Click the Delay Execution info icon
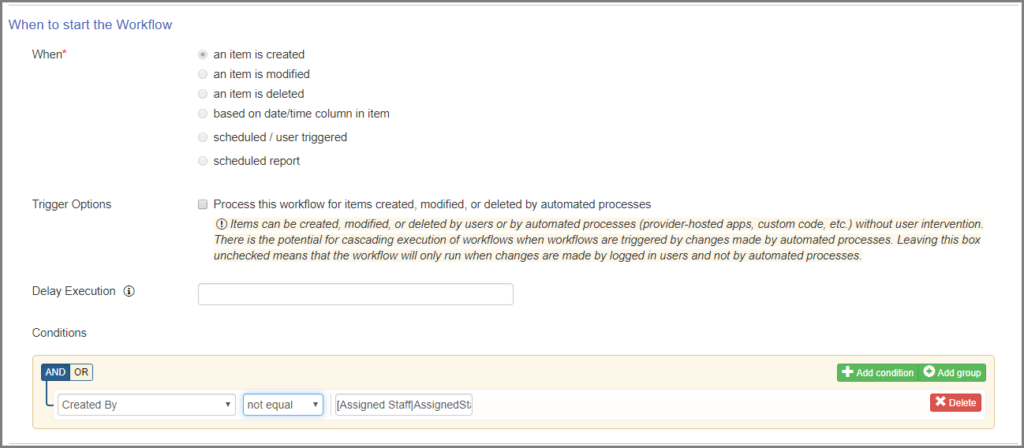The width and height of the screenshot is (1024, 448). click(x=129, y=293)
